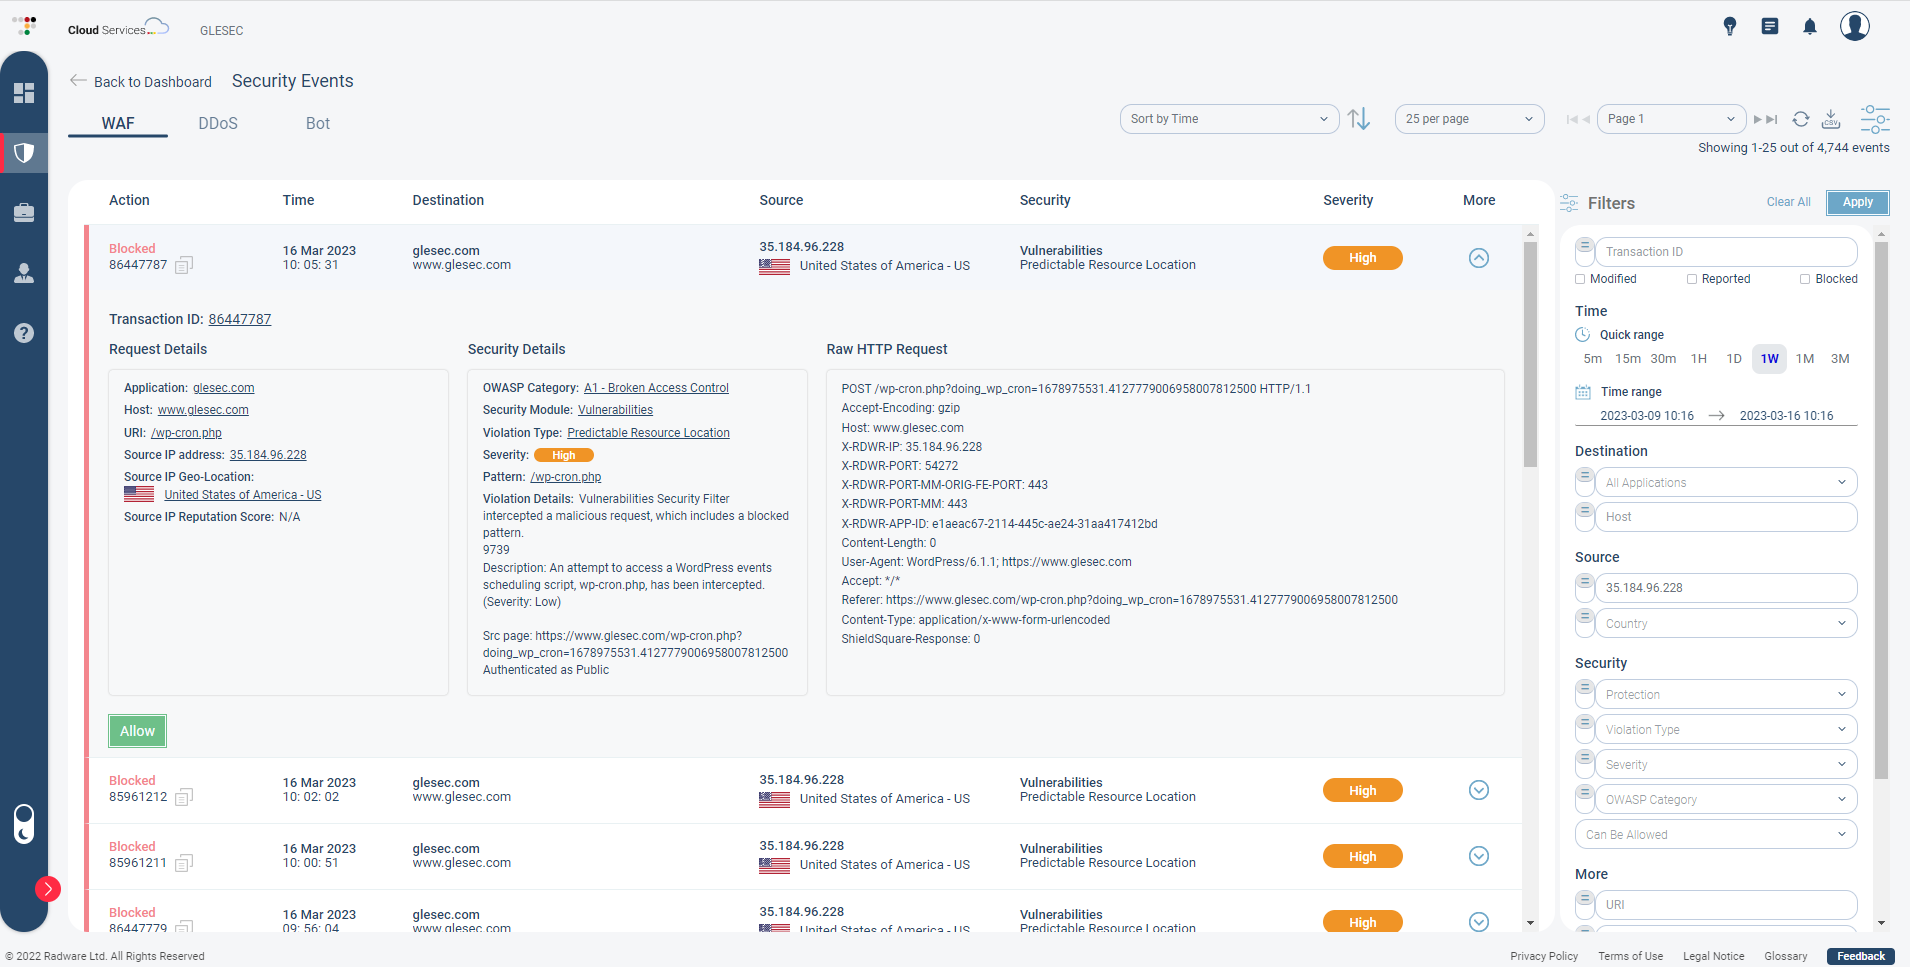Viewport: 1910px width, 967px height.
Task: Open the OWASP Category dropdown
Action: pyautogui.click(x=1726, y=799)
